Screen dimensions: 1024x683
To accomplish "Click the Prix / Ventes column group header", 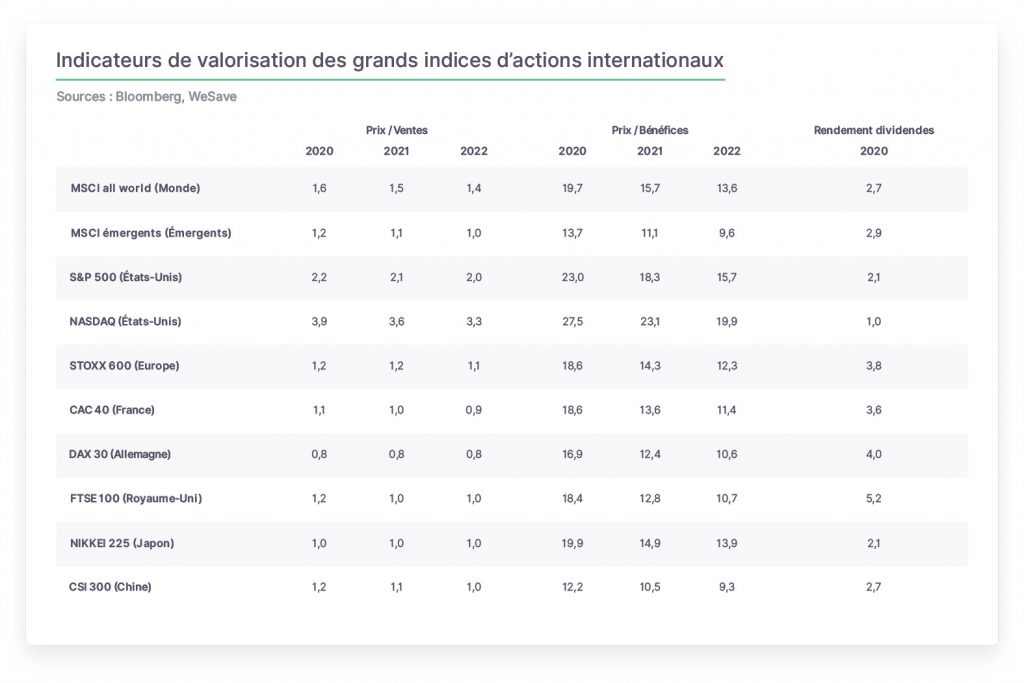I will [x=396, y=130].
